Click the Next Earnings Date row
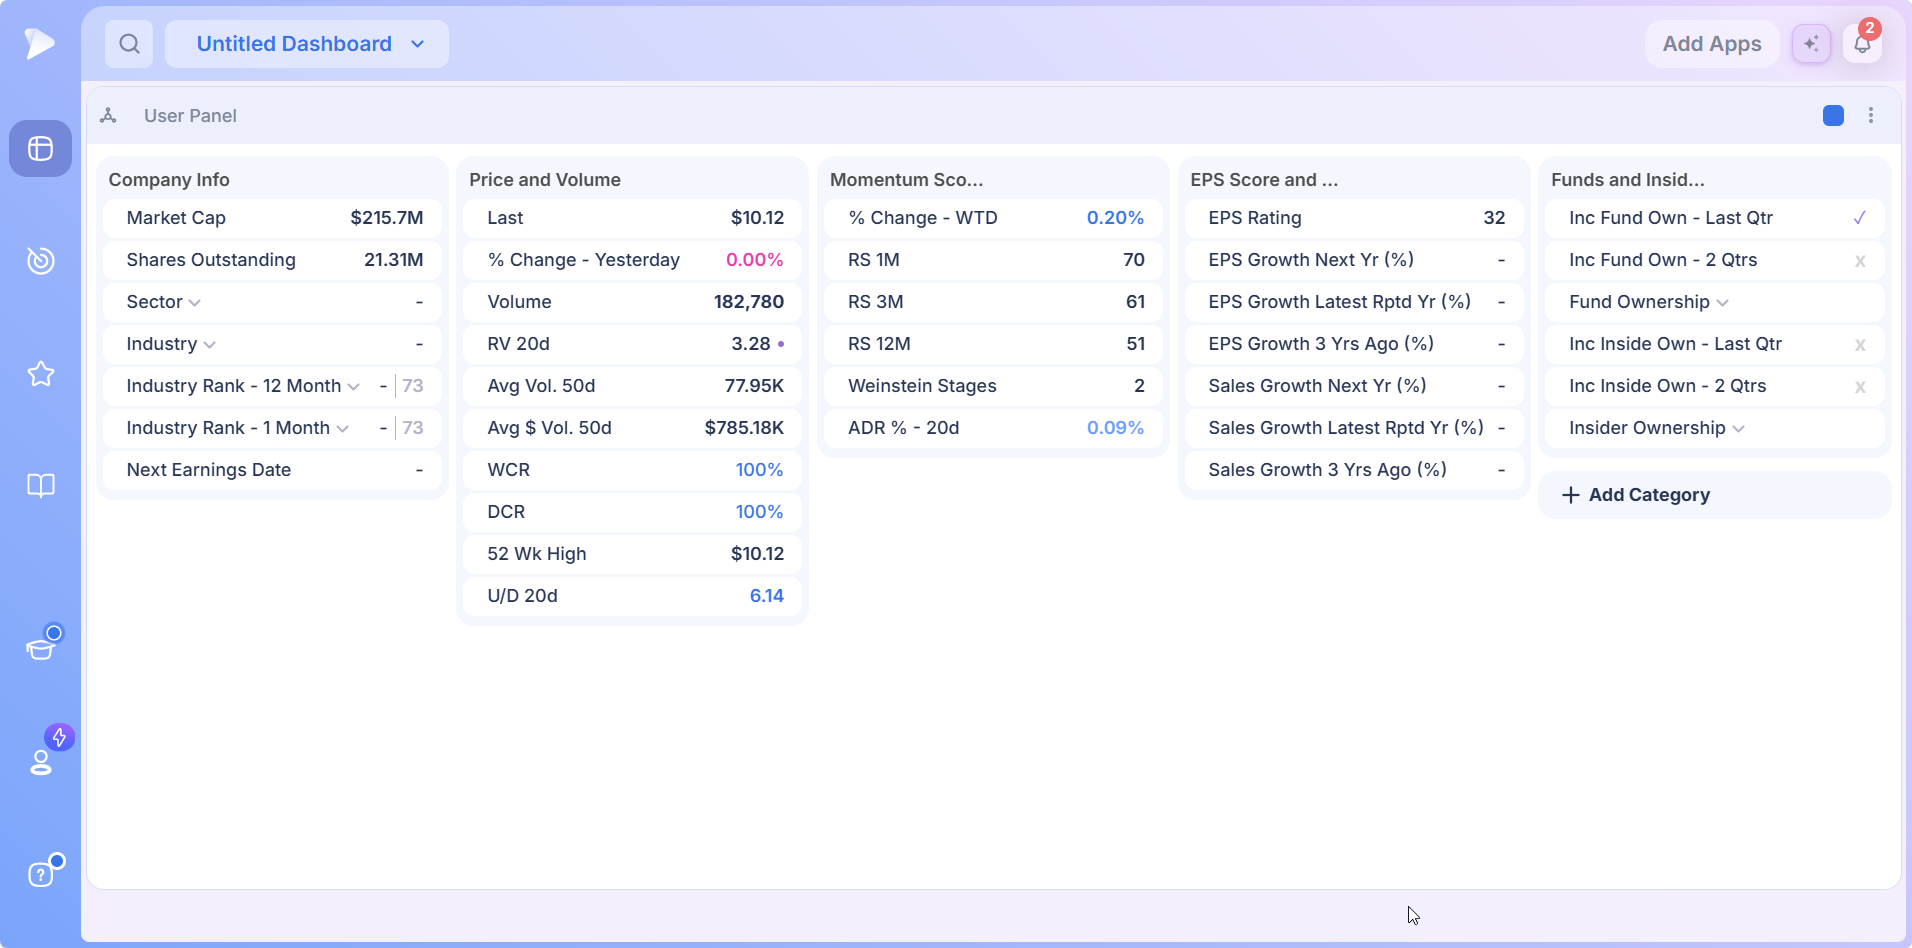The height and width of the screenshot is (948, 1912). click(x=272, y=470)
